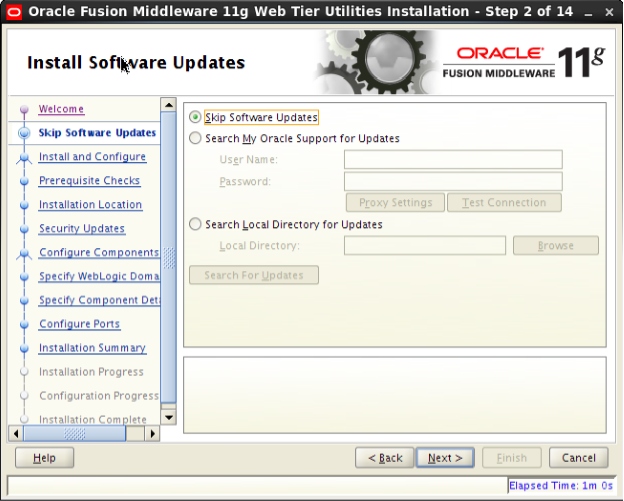624x501 pixels.
Task: Click the step list scroll up arrow
Action: [169, 105]
